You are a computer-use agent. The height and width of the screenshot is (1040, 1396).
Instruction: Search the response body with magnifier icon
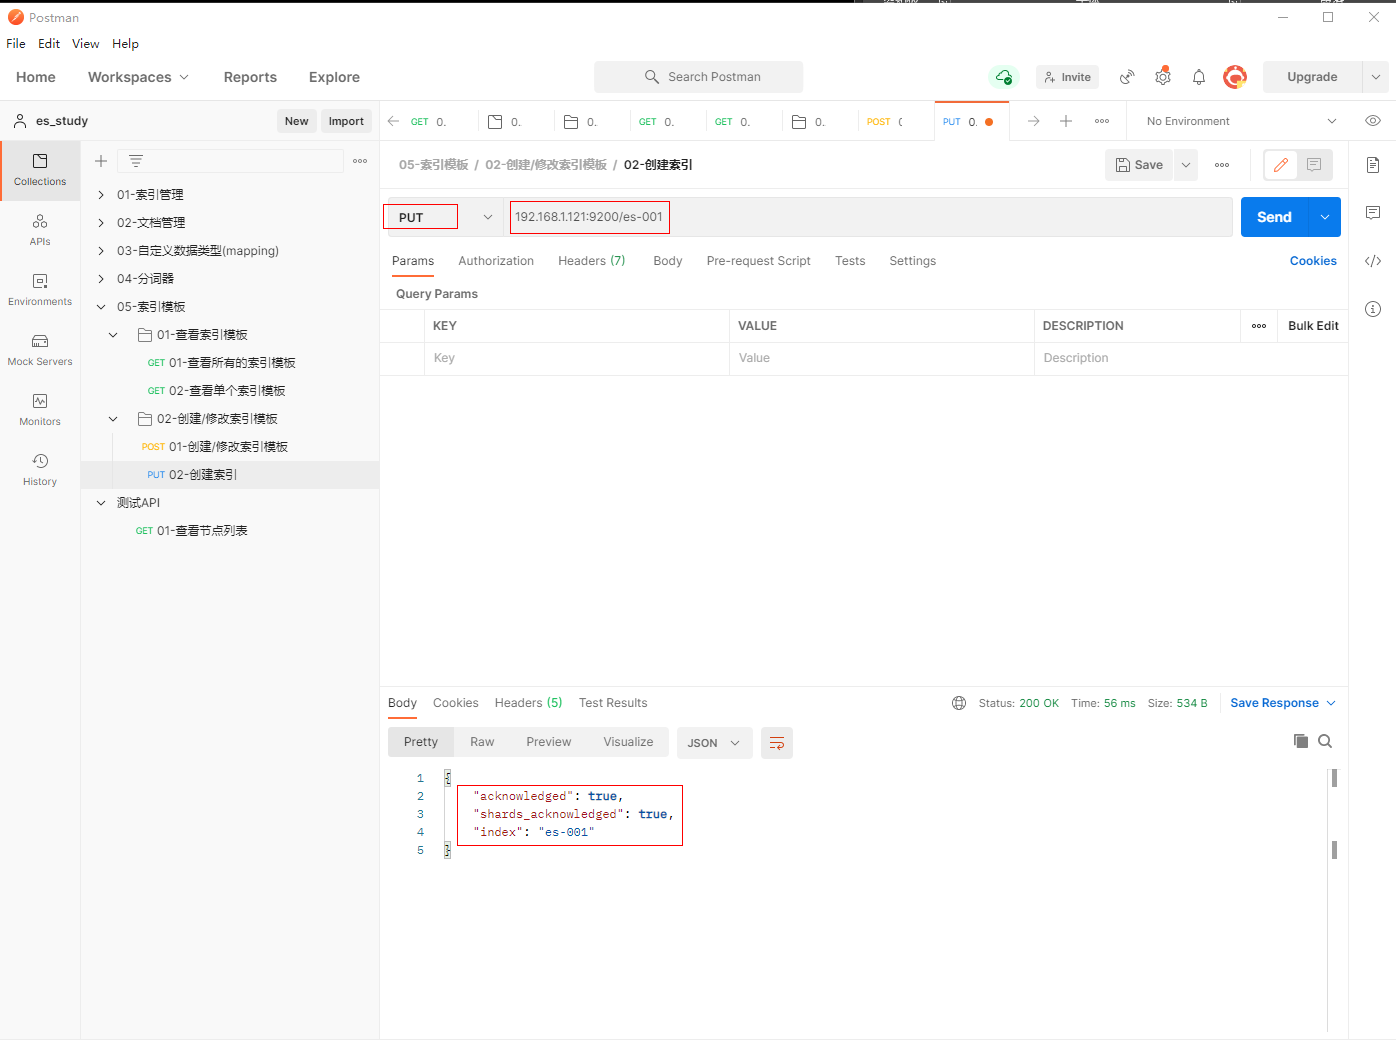click(1325, 741)
